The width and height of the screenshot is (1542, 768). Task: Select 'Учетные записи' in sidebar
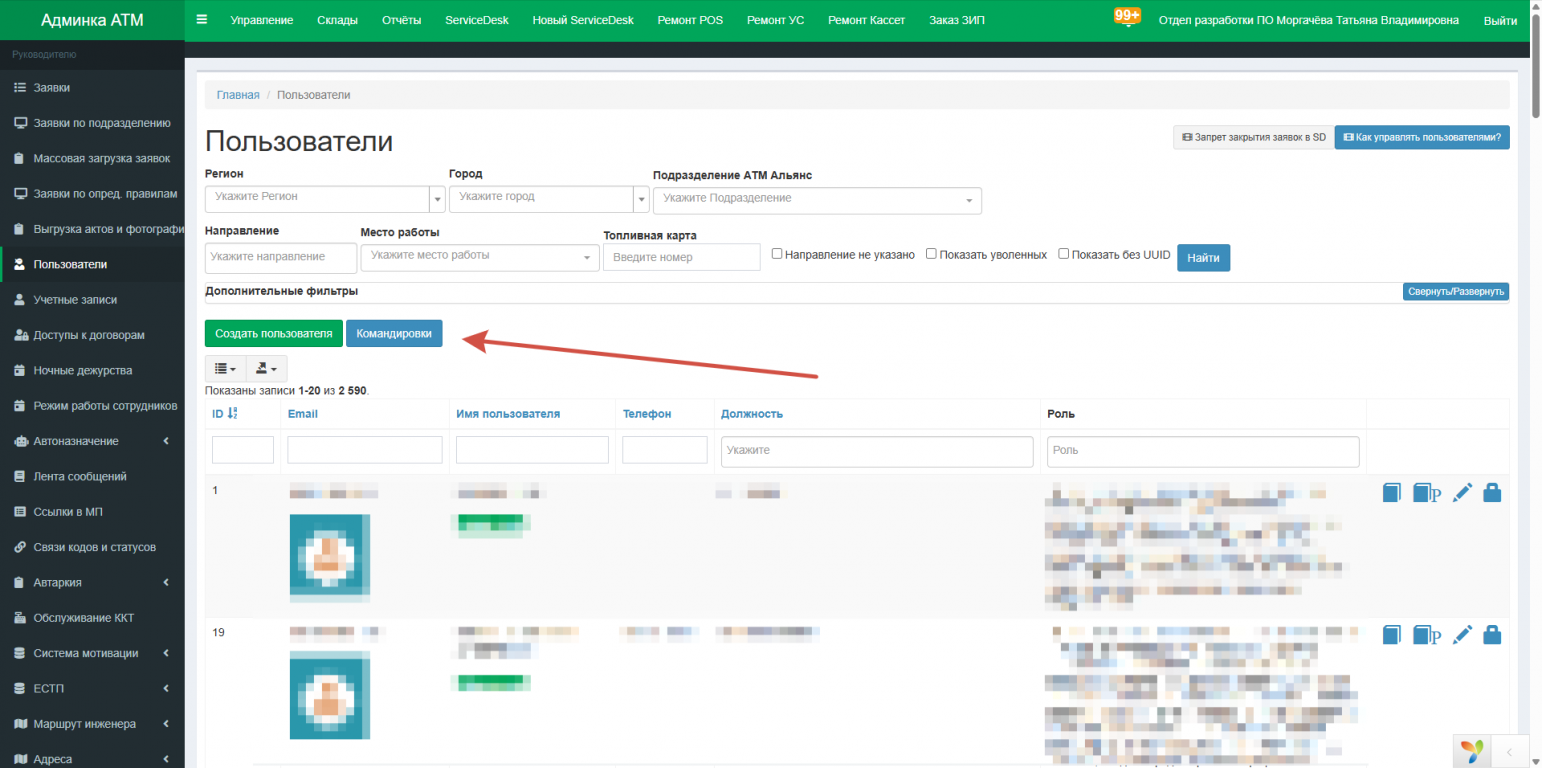75,299
